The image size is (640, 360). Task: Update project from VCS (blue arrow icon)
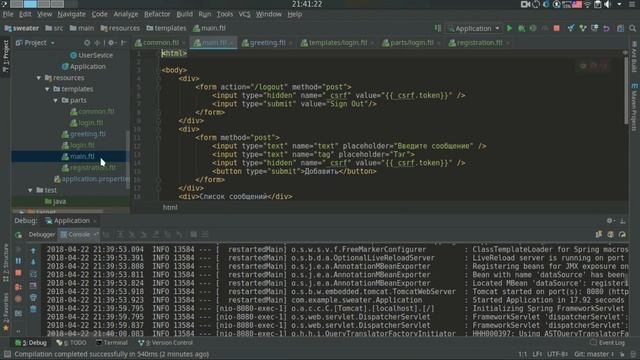tap(571, 28)
